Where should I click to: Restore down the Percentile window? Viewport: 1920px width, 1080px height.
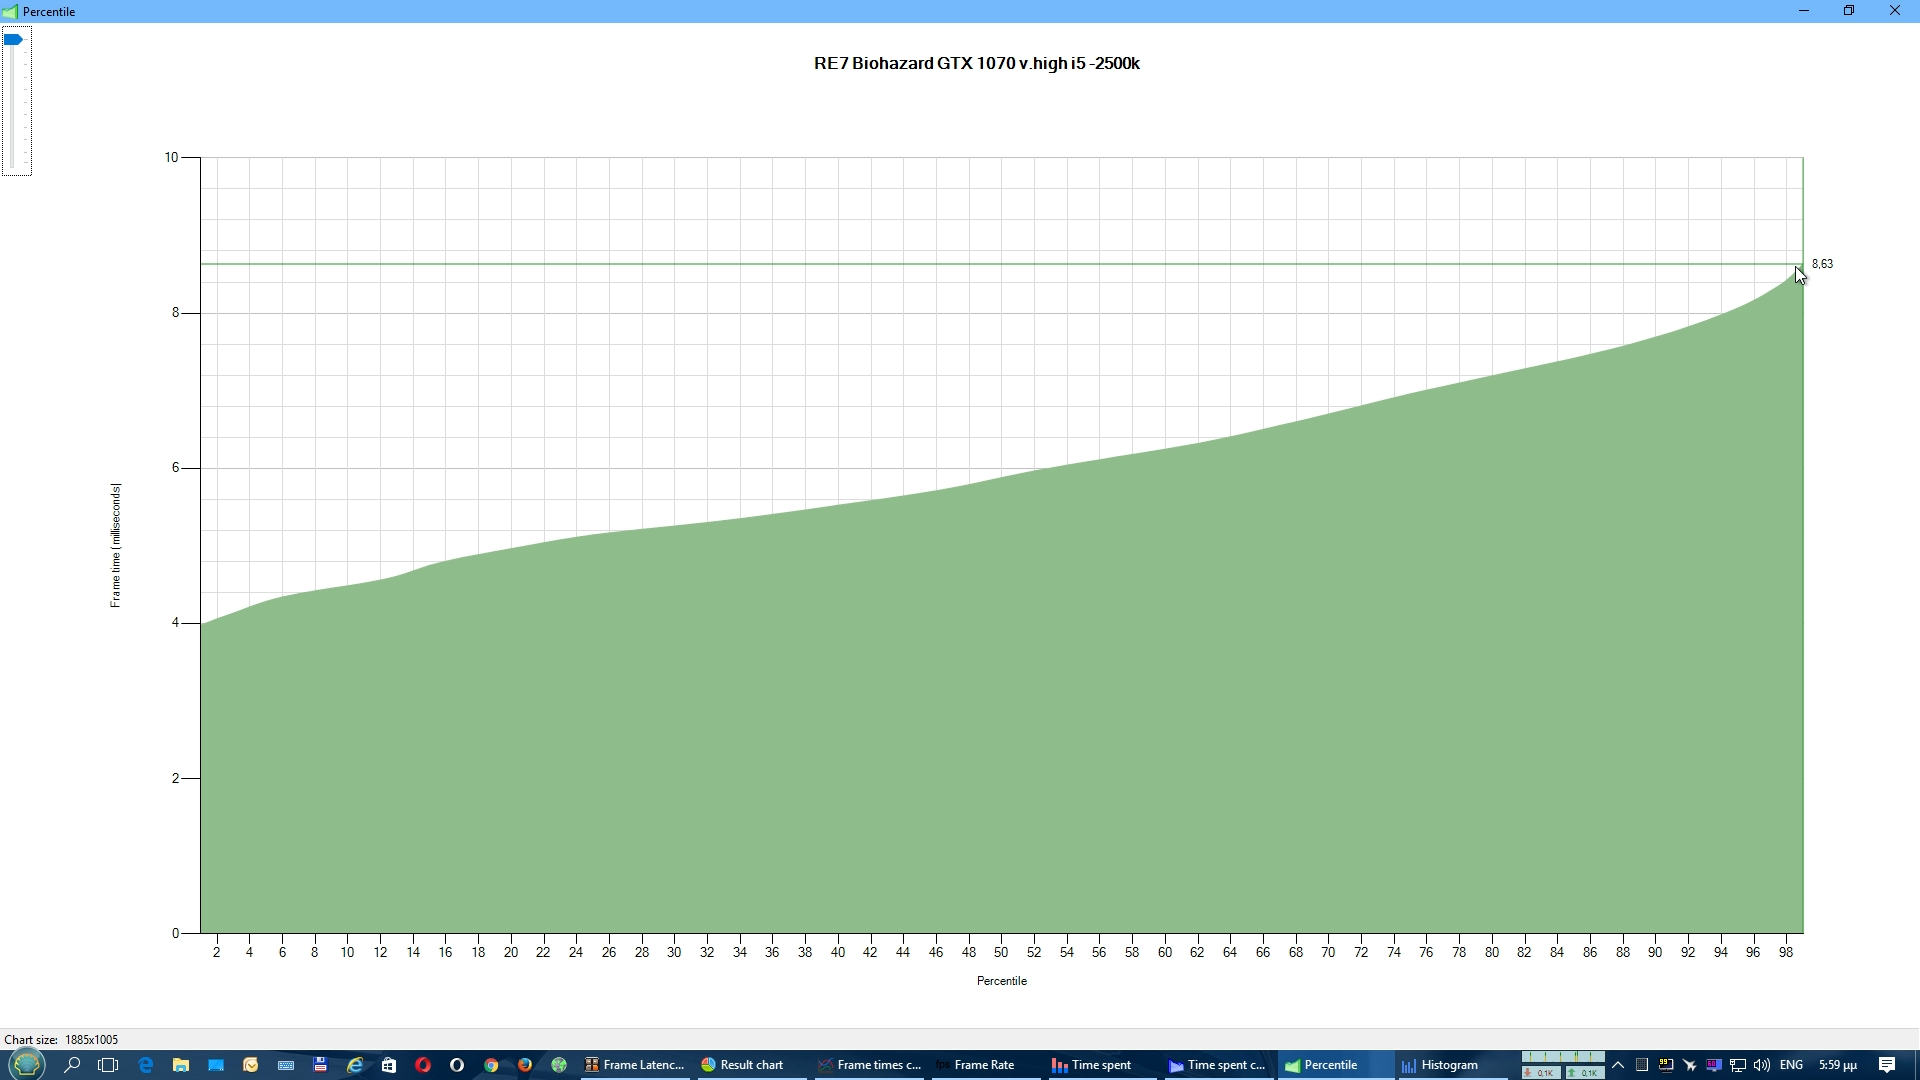tap(1849, 11)
